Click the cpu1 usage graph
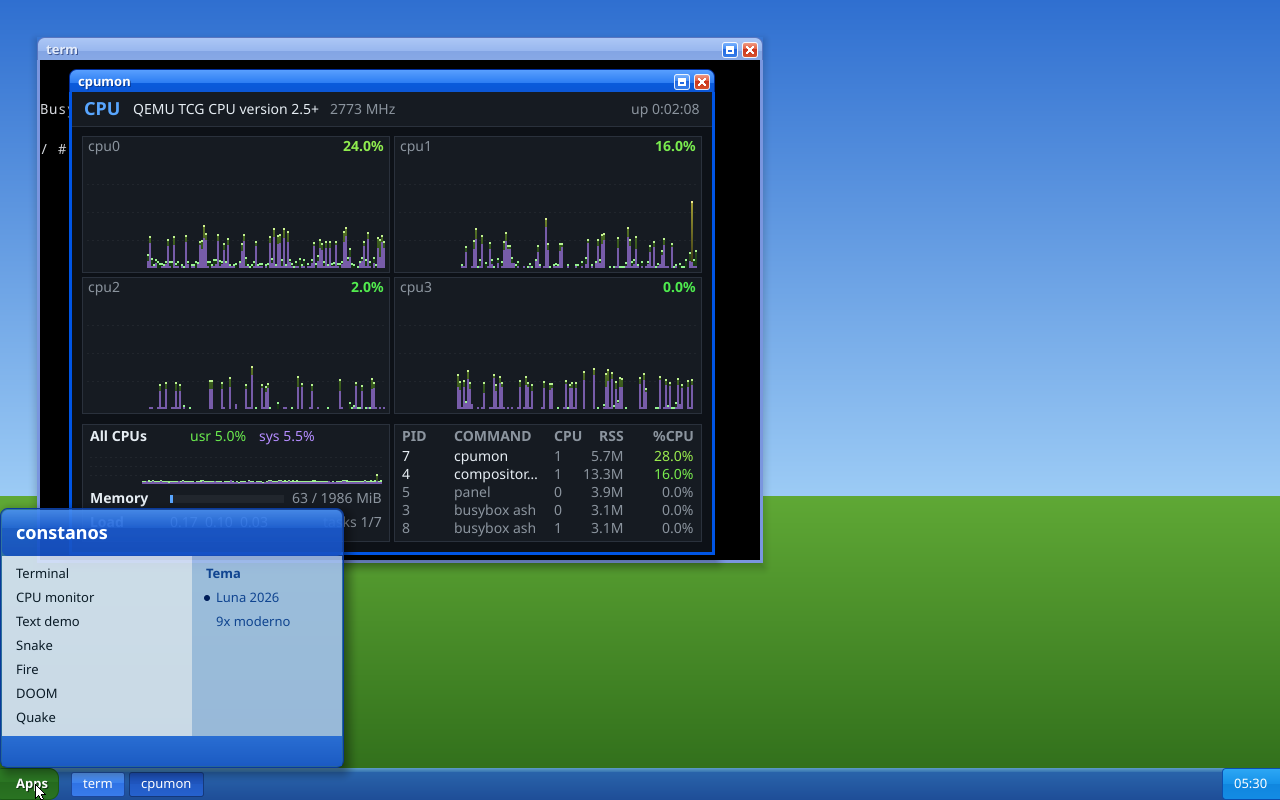Image resolution: width=1280 pixels, height=800 pixels. [x=548, y=204]
